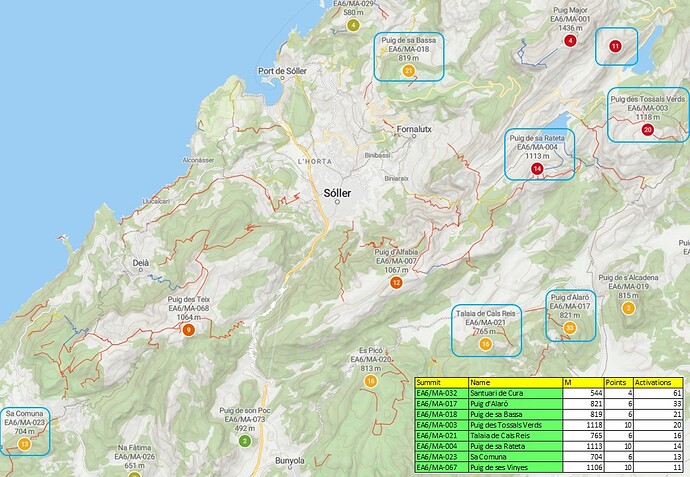Select the Puig de sa Bassa table cell

coord(516,414)
